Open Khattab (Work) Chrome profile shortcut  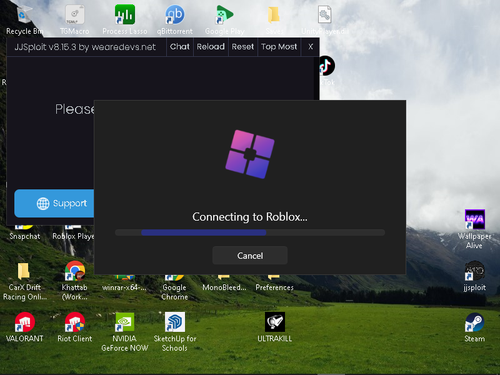coord(75,281)
